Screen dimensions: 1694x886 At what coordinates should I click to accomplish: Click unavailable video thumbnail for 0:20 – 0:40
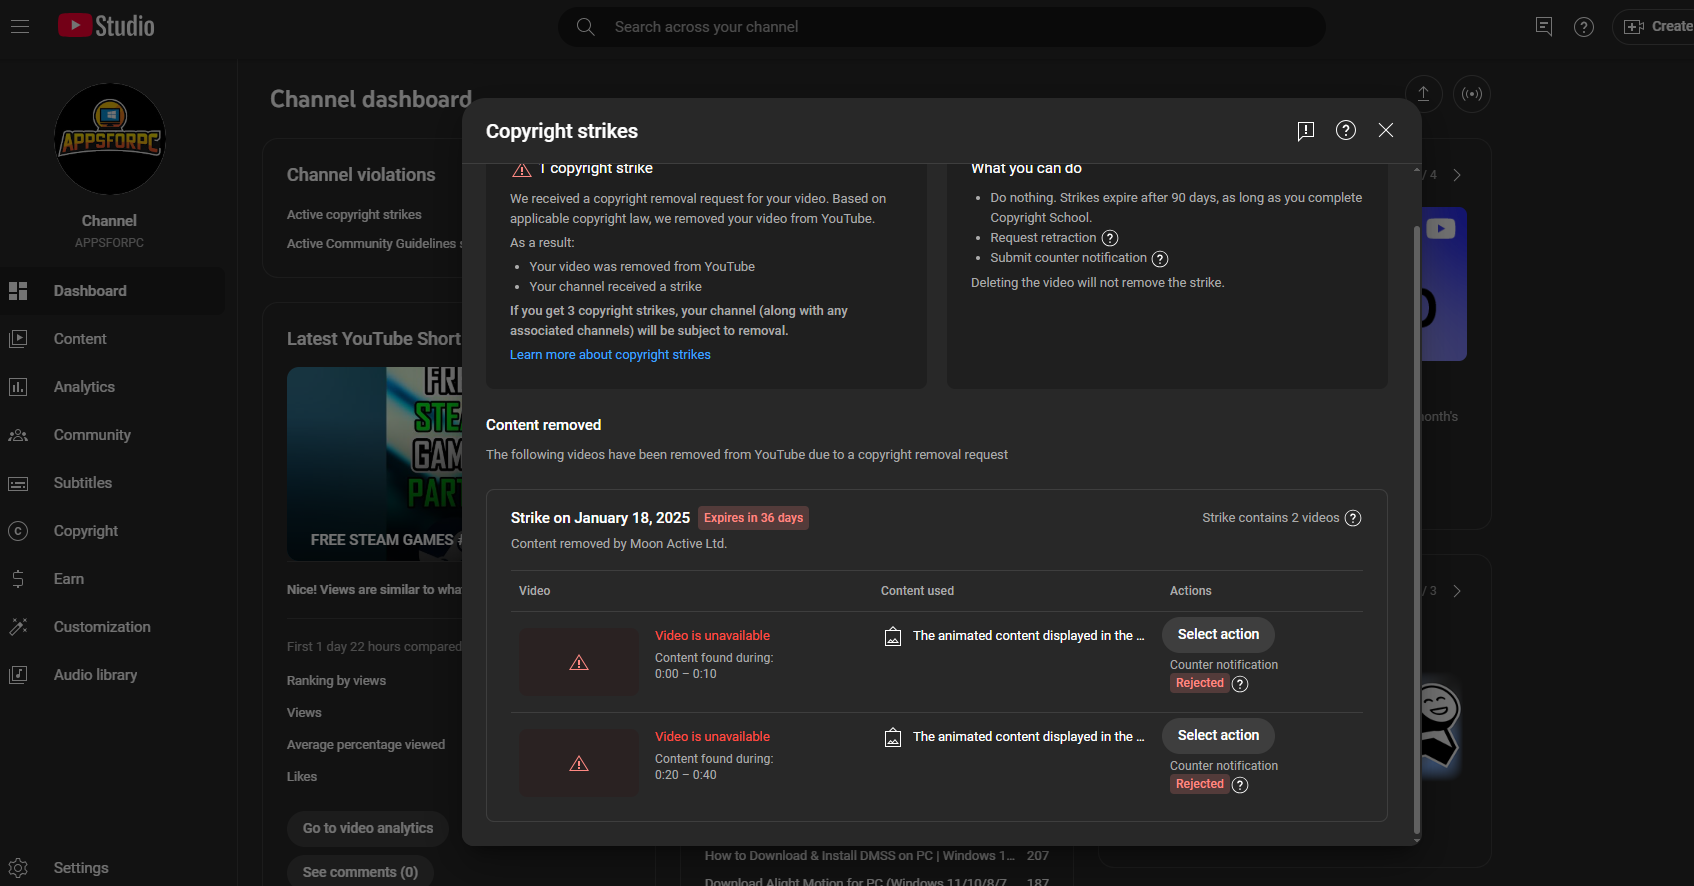click(x=579, y=763)
